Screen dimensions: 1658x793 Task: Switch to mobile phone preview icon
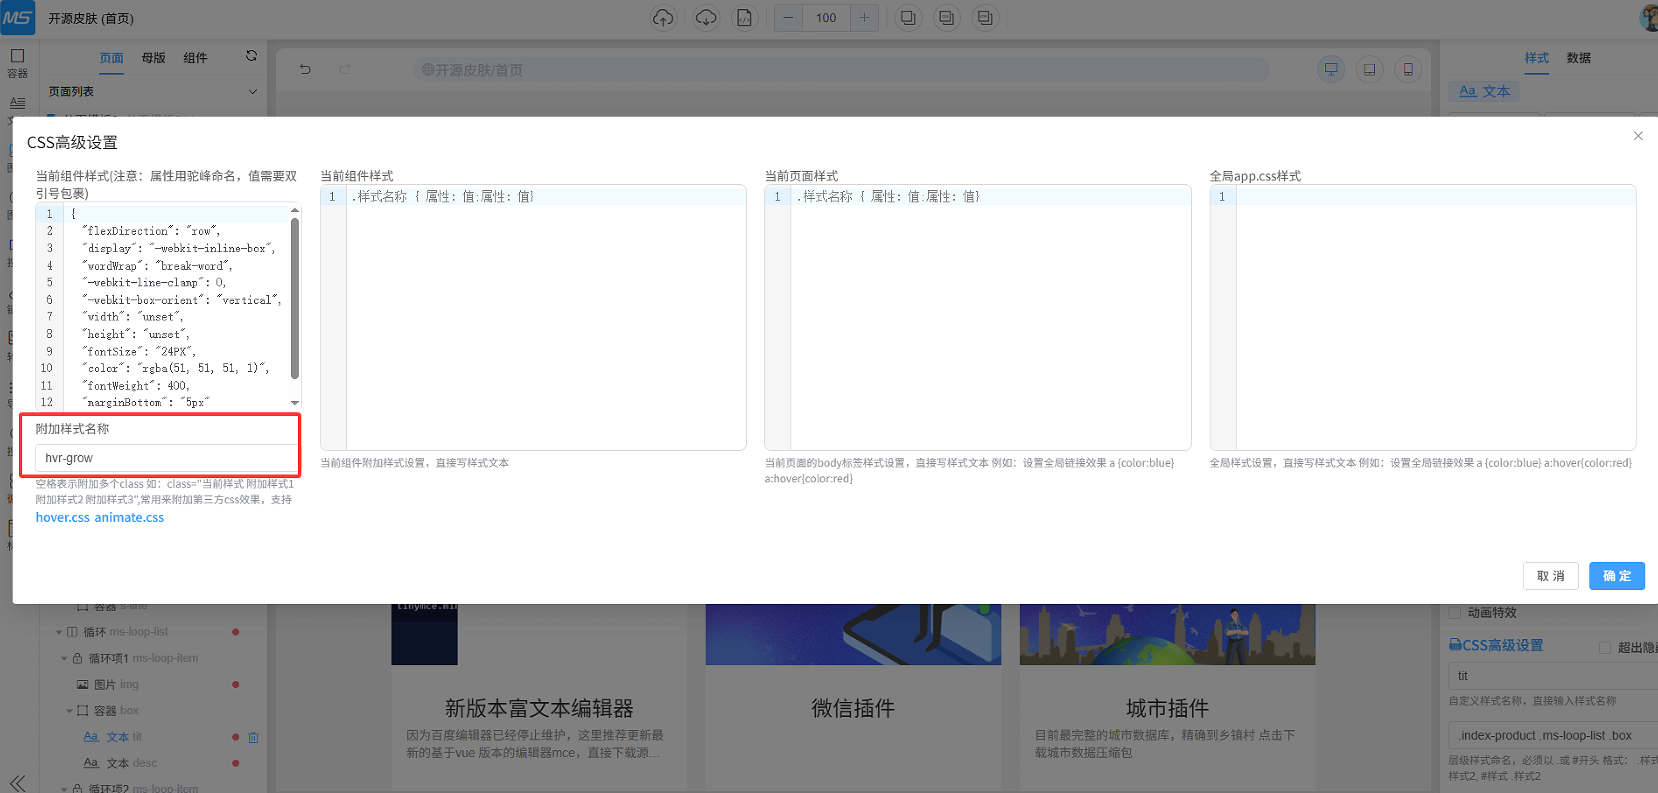point(1408,70)
